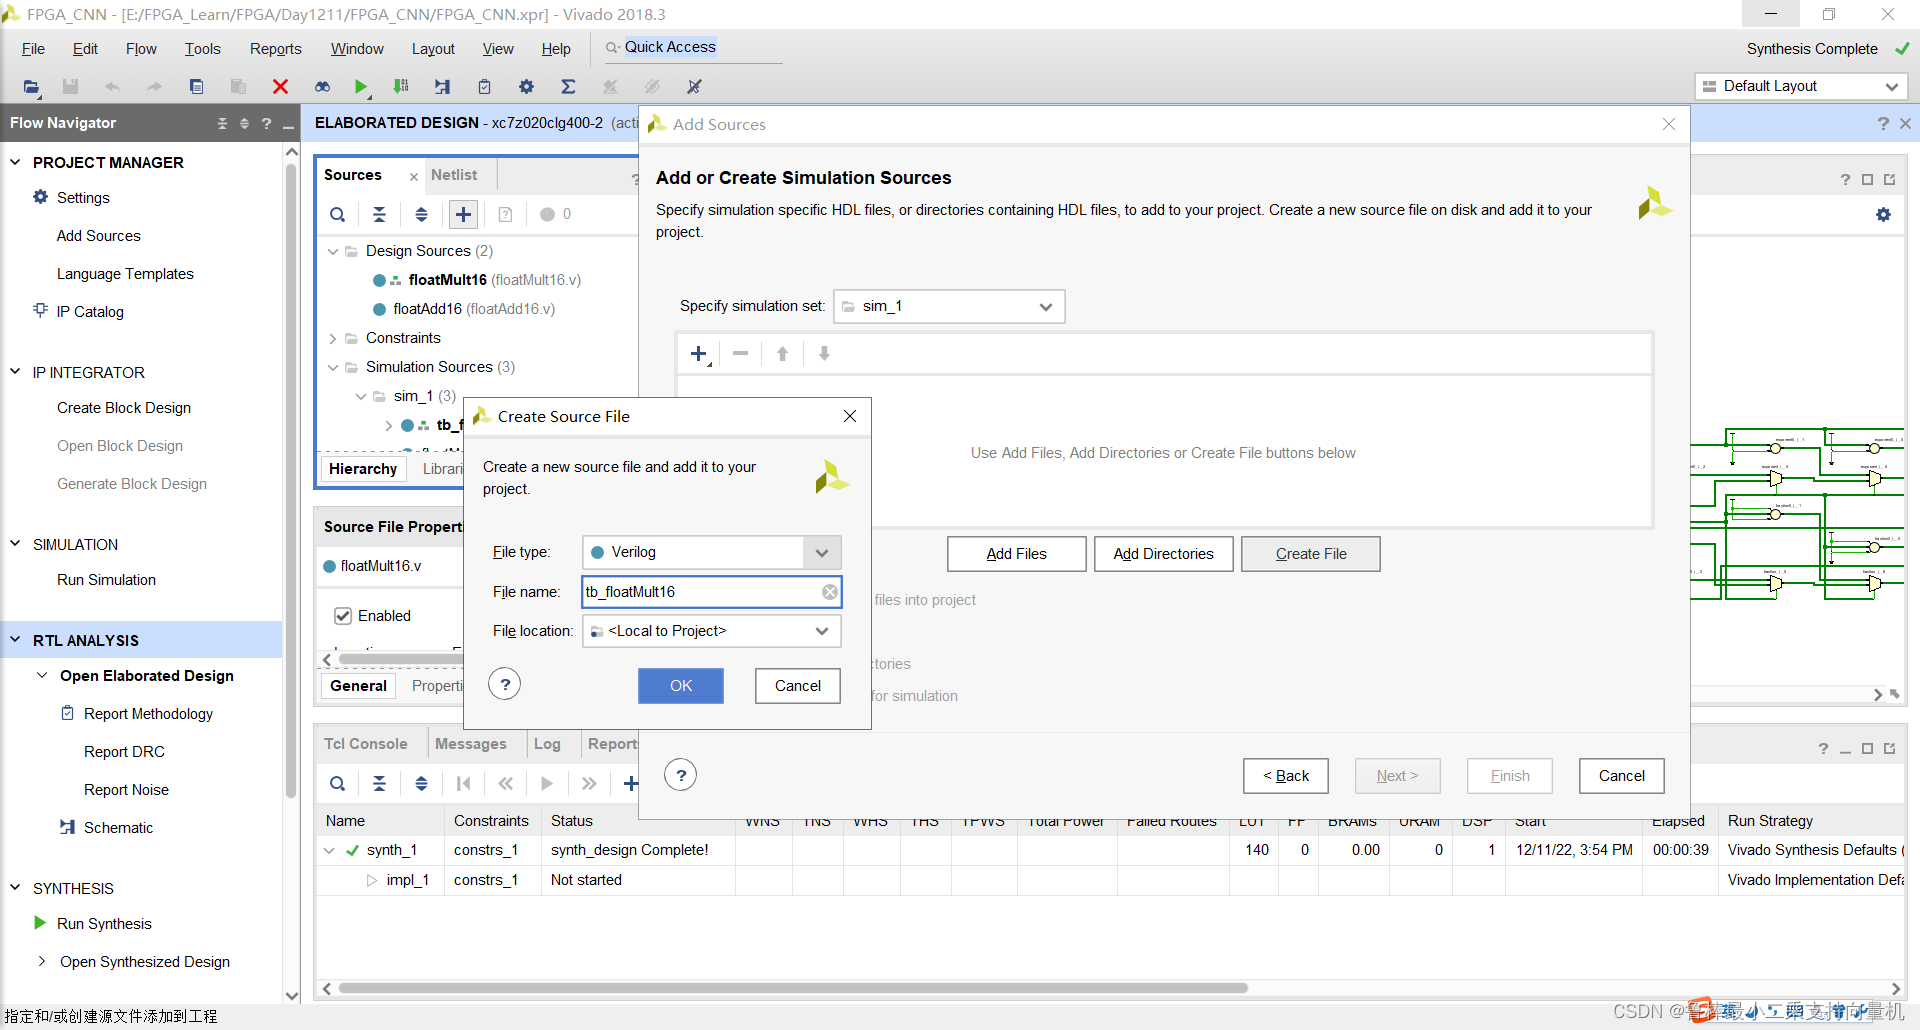Switch to the Netlist tab
The width and height of the screenshot is (1920, 1030).
[x=454, y=175]
